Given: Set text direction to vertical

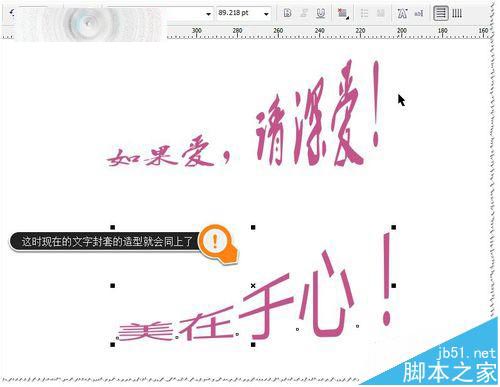Looking at the screenshot, I should click(x=457, y=13).
